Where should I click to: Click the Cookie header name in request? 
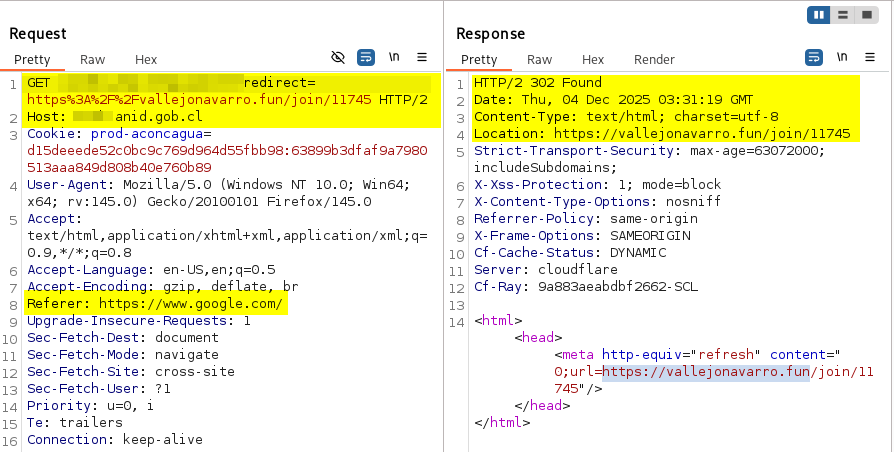click(52, 134)
